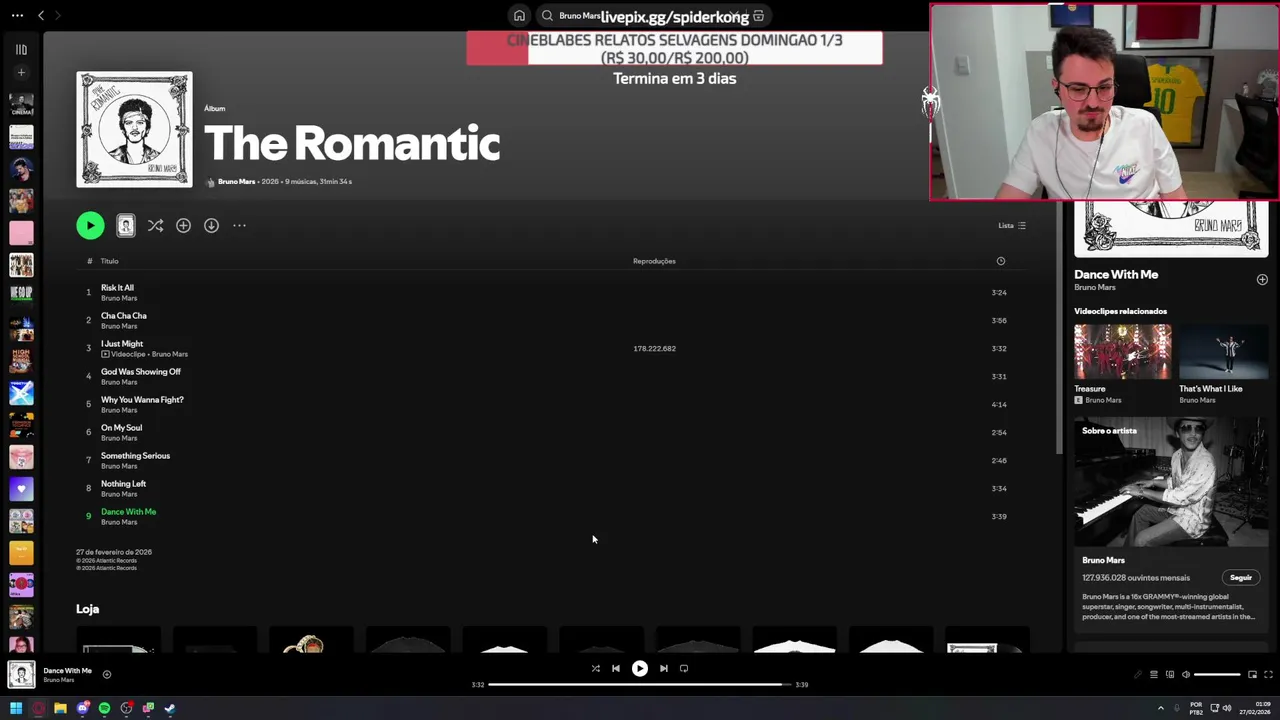Open the lyrics microphone icon
This screenshot has height=720, width=1280.
click(x=1137, y=674)
